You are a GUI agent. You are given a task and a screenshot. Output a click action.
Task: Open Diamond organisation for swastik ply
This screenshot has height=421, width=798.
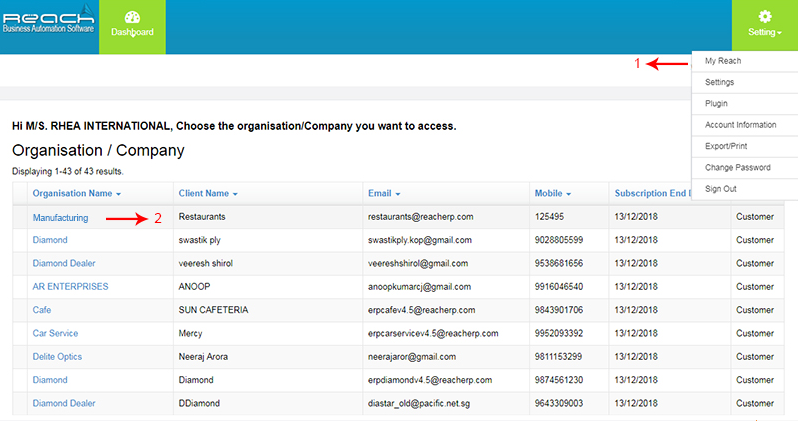(x=50, y=240)
